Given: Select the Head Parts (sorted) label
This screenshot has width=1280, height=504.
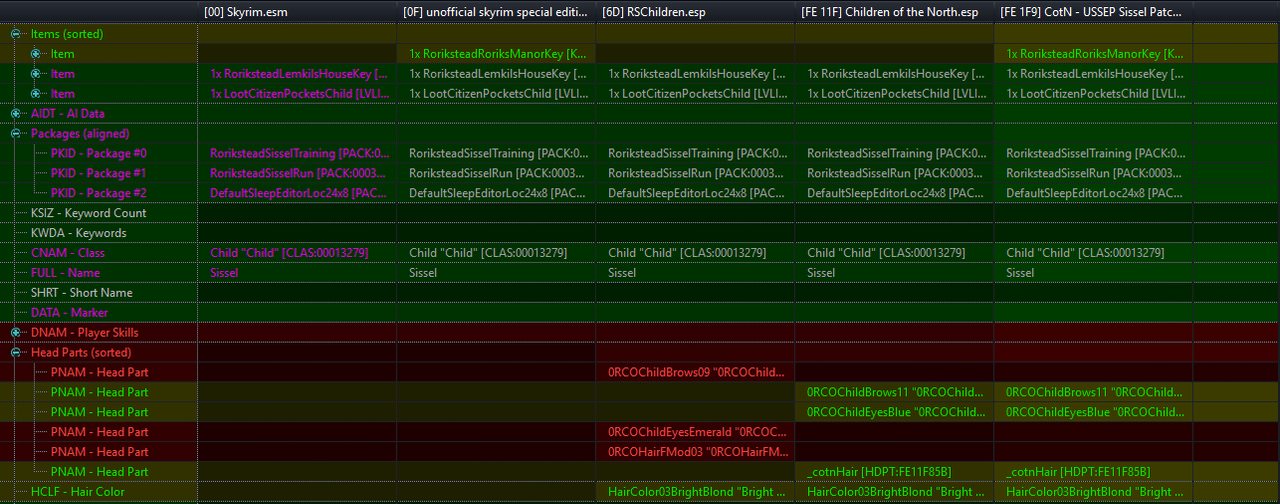Looking at the screenshot, I should coord(81,353).
